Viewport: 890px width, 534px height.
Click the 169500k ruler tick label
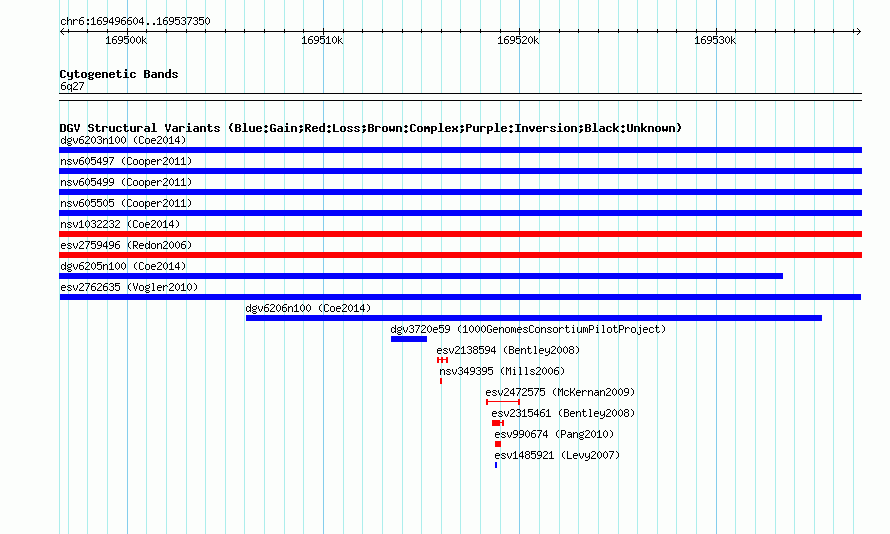tap(126, 40)
